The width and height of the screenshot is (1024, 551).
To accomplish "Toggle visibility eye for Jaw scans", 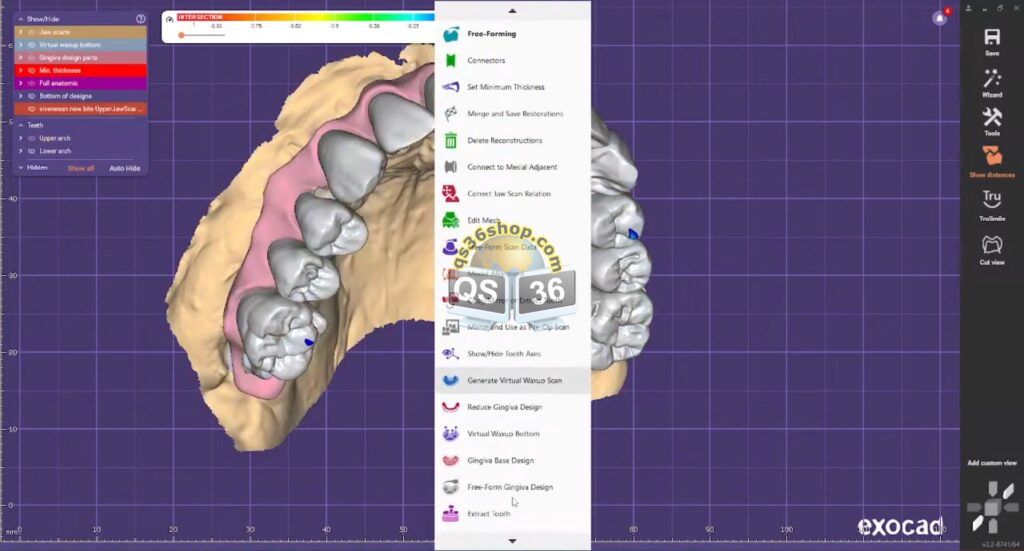I will 31,32.
